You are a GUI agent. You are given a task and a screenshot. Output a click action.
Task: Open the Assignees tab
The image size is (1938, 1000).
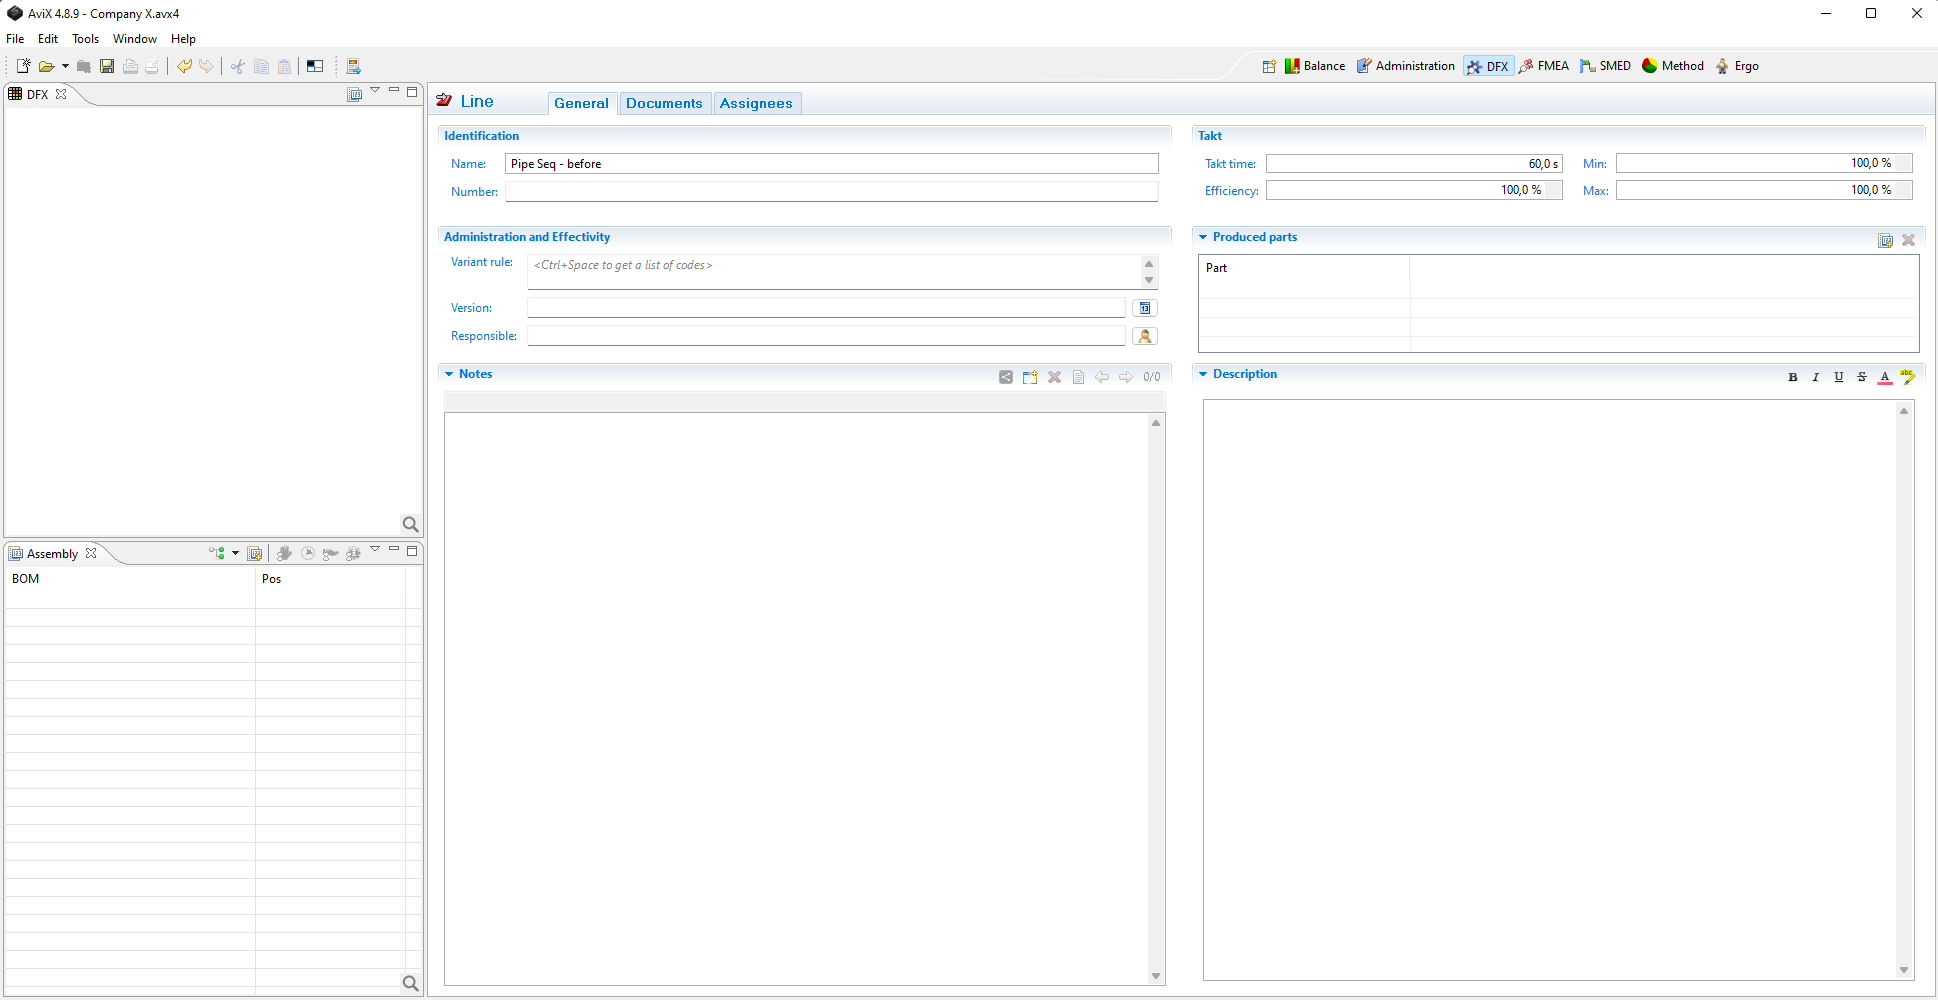[x=756, y=103]
